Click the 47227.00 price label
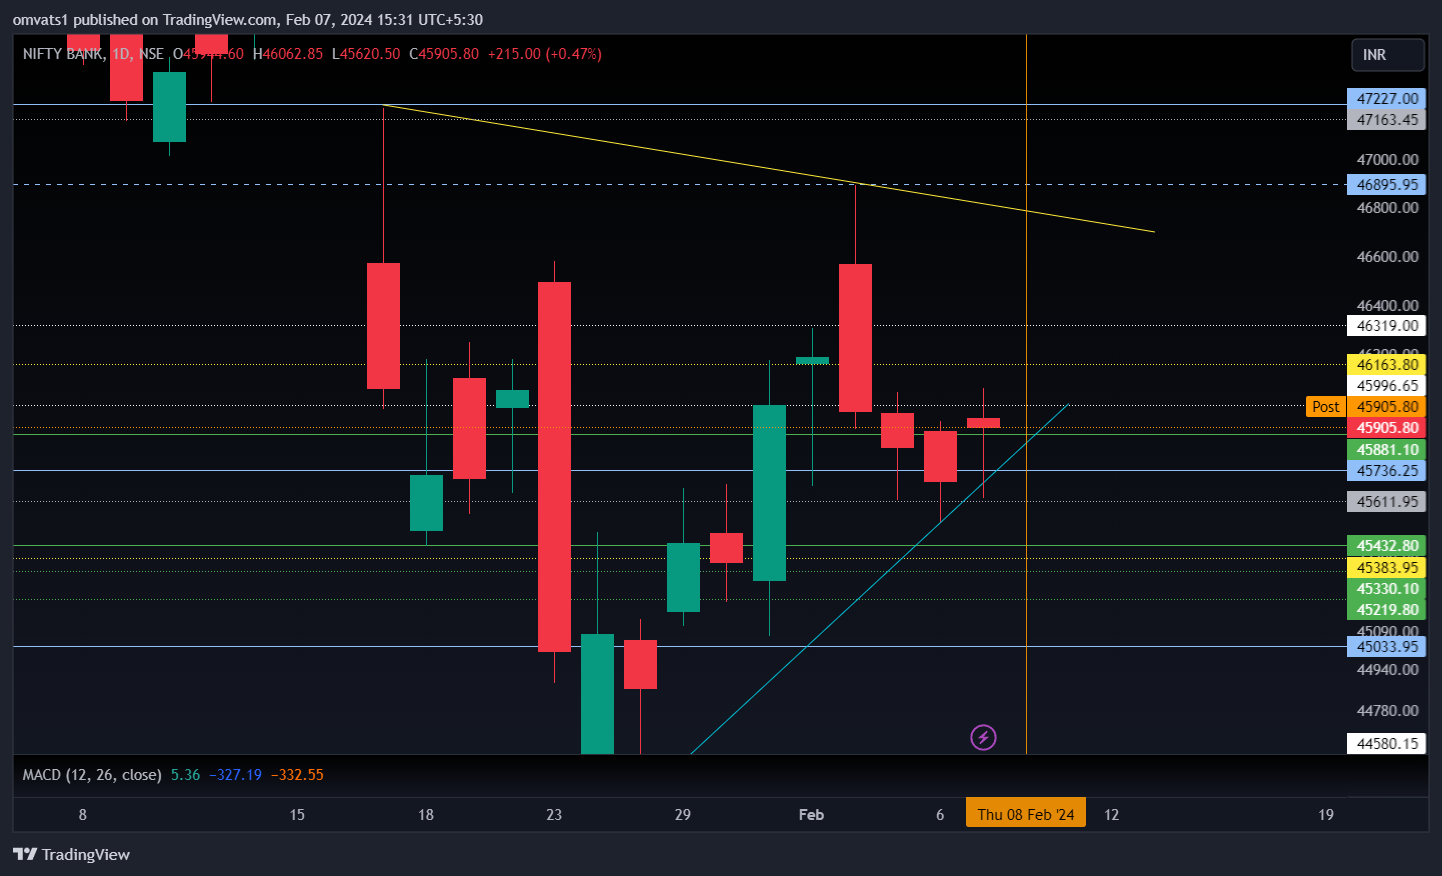The image size is (1442, 876). [1387, 98]
